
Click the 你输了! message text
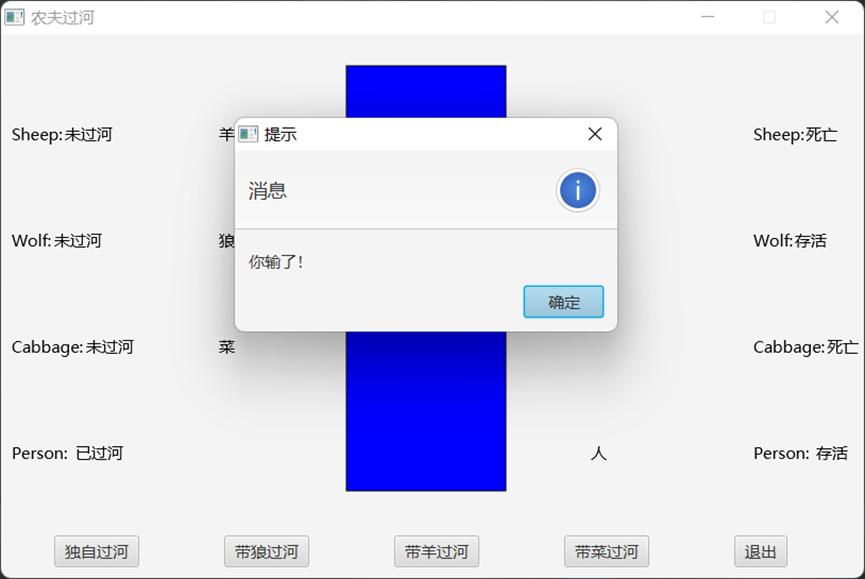pyautogui.click(x=275, y=262)
